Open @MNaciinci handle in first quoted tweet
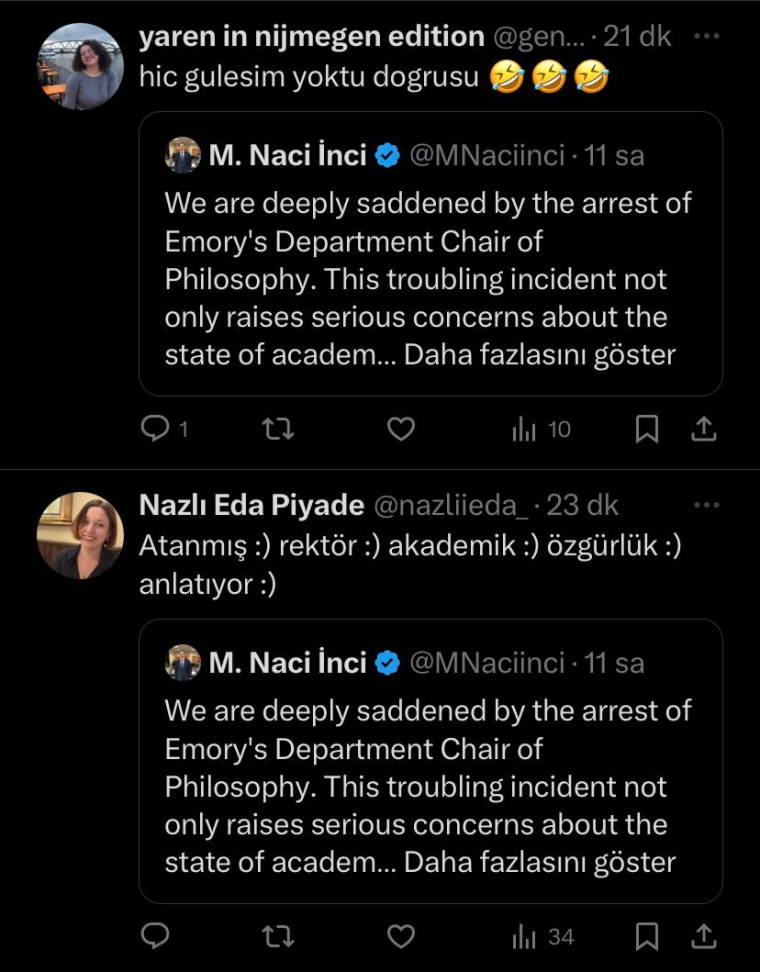760x972 pixels. (x=487, y=156)
